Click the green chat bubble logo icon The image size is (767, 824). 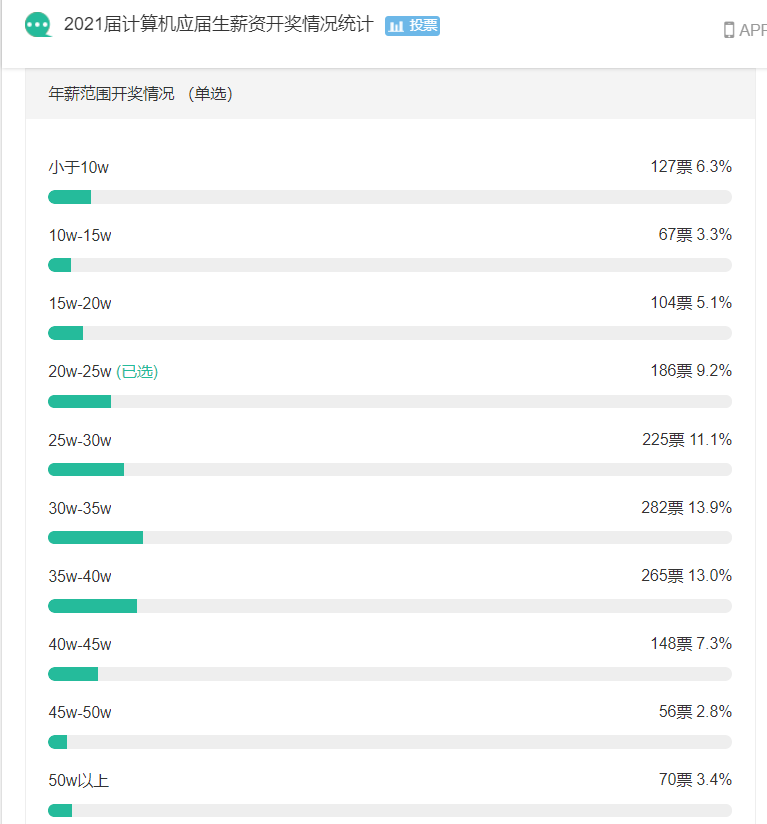(38, 25)
